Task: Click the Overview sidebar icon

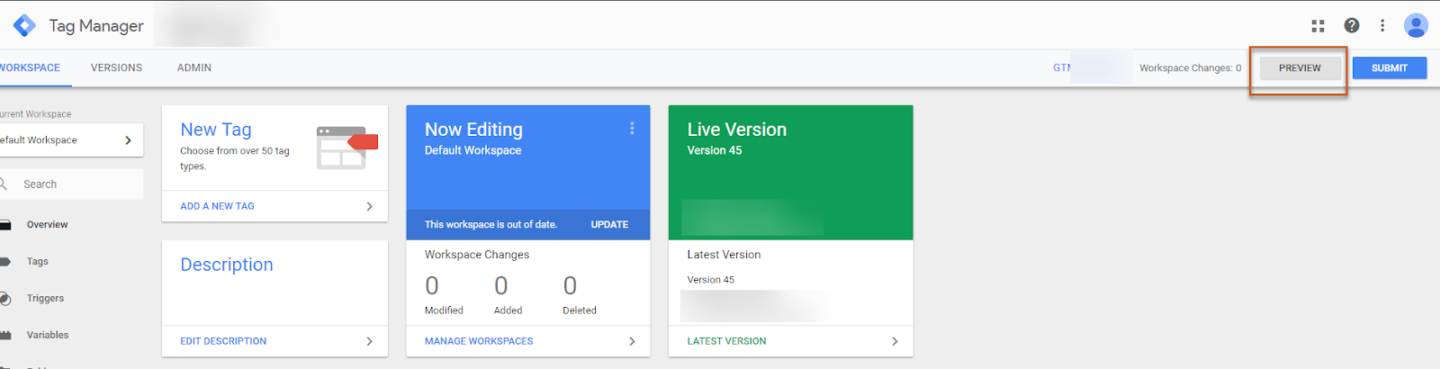Action: pos(4,225)
